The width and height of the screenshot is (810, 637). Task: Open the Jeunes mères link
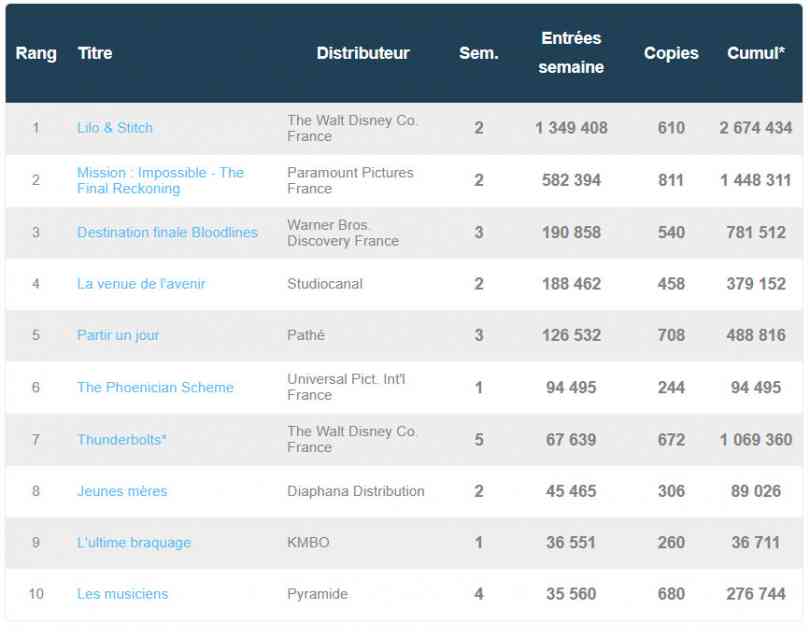point(122,491)
